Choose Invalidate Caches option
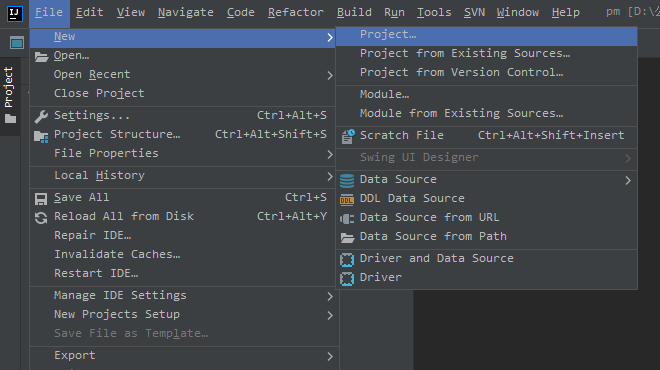Screen dimensions: 660x370 [117, 254]
